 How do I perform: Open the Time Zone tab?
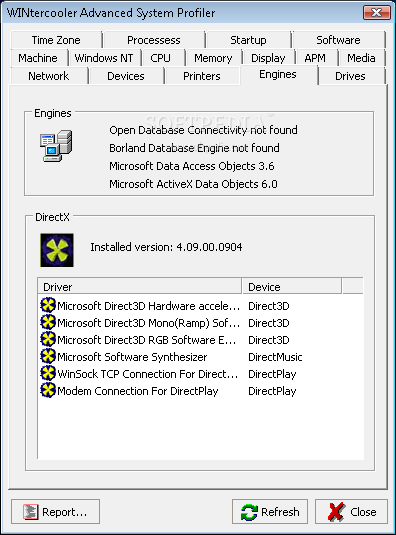(56, 40)
